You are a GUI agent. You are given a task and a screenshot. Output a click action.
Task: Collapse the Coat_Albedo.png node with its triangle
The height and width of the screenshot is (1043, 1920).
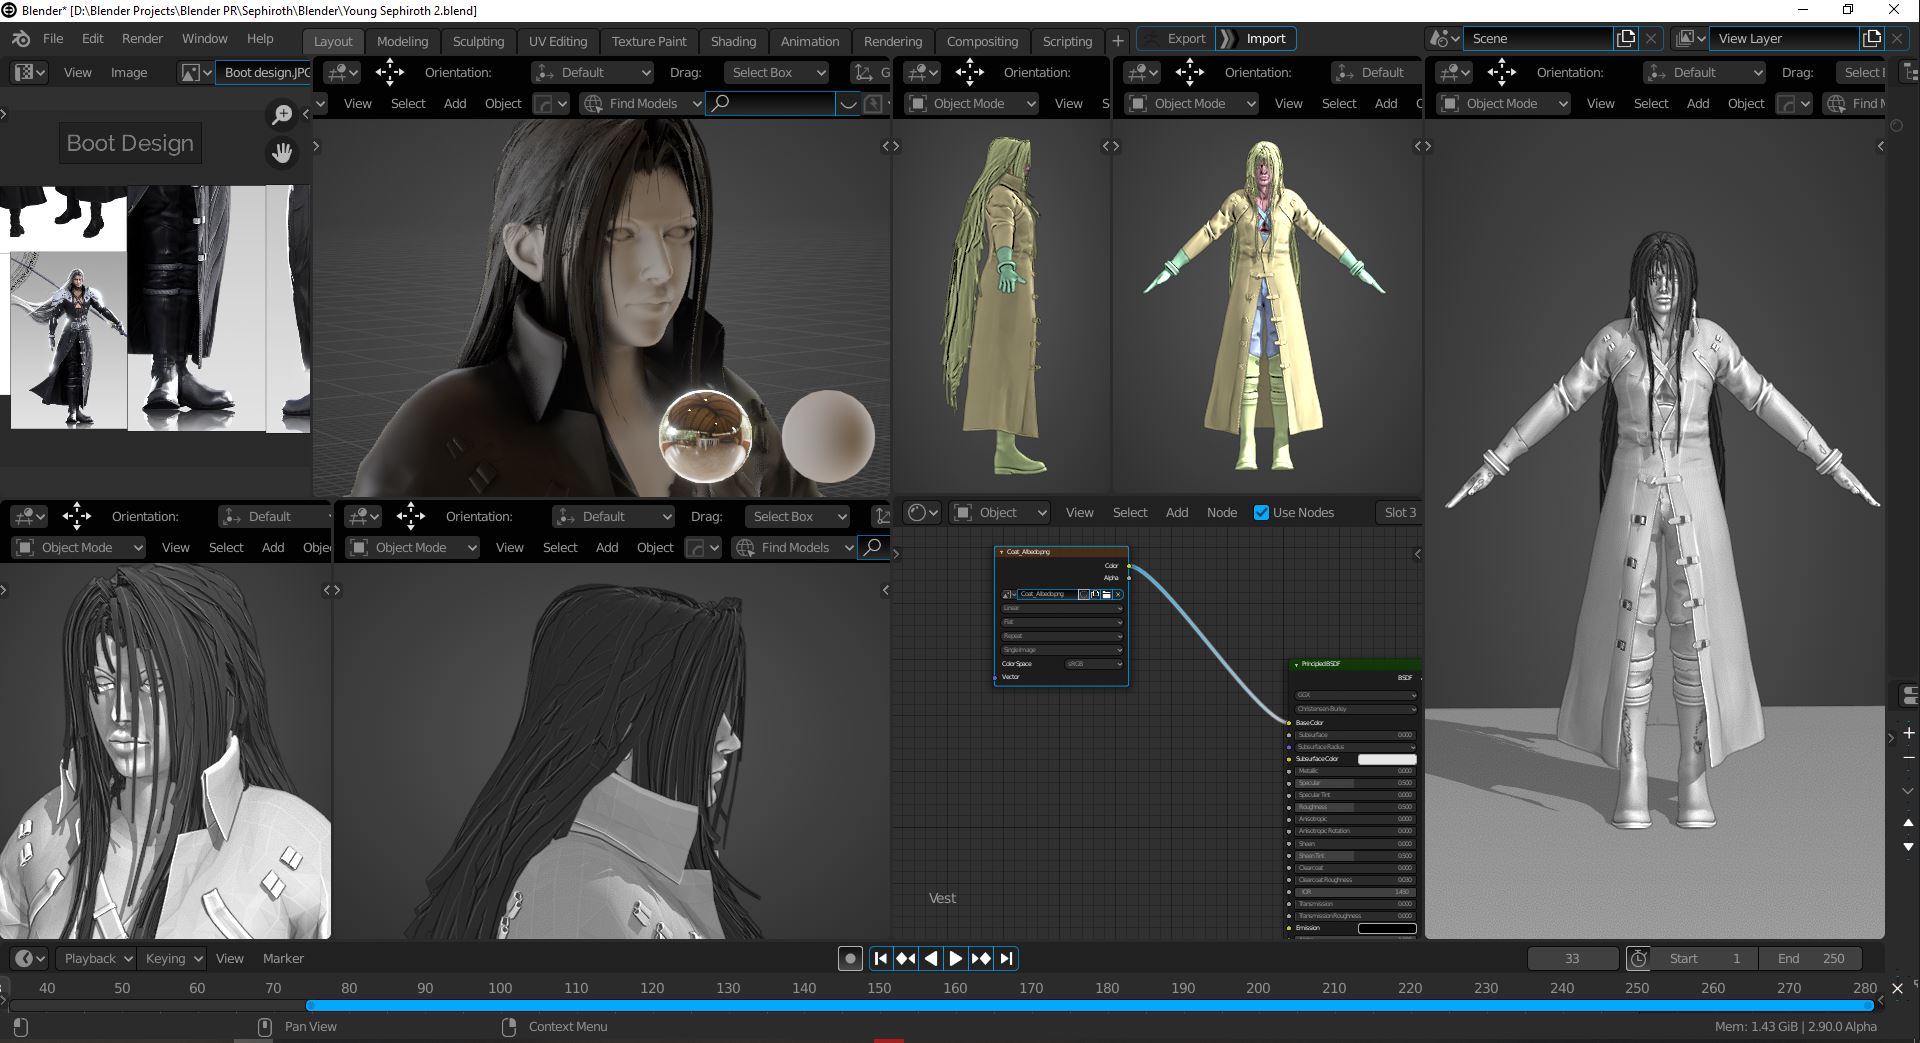coord(1002,552)
